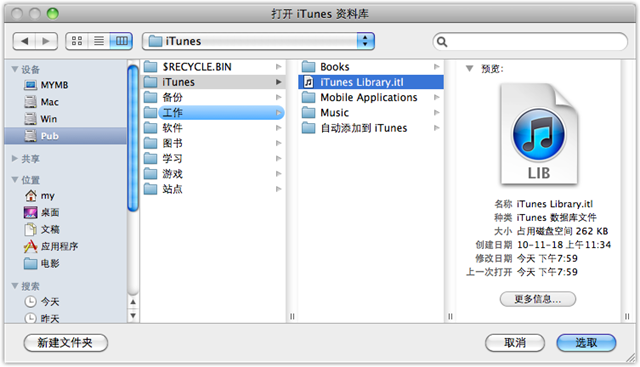Viewport: 640px width, 367px height.
Task: Click the preview column resize handle
Action: click(627, 316)
